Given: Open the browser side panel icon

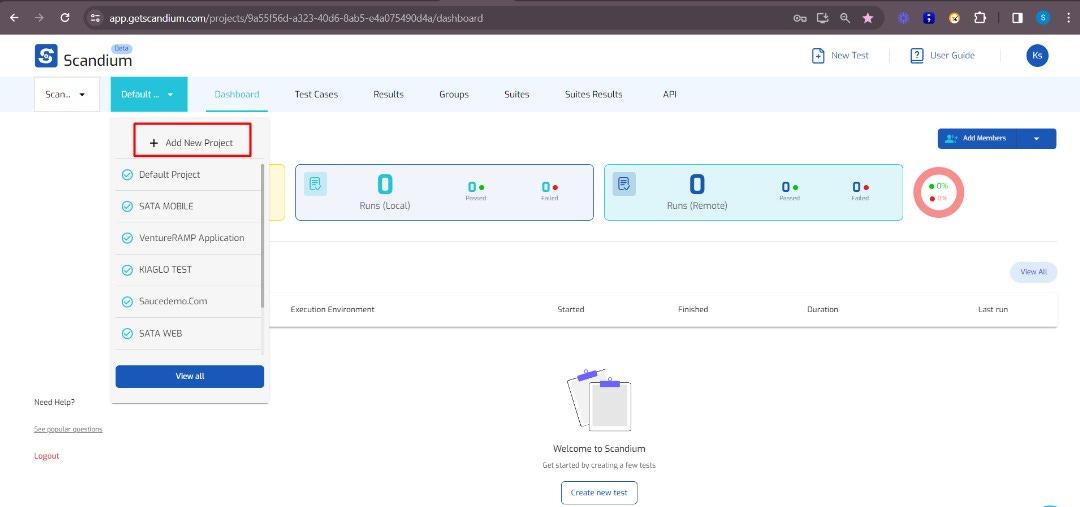Looking at the screenshot, I should coord(1017,19).
